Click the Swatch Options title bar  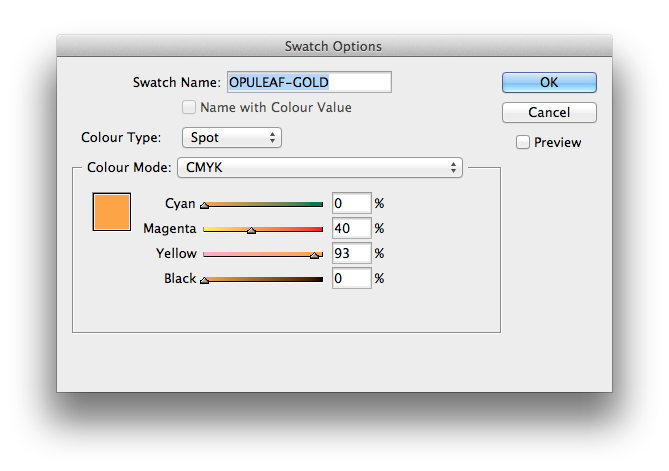[x=334, y=46]
